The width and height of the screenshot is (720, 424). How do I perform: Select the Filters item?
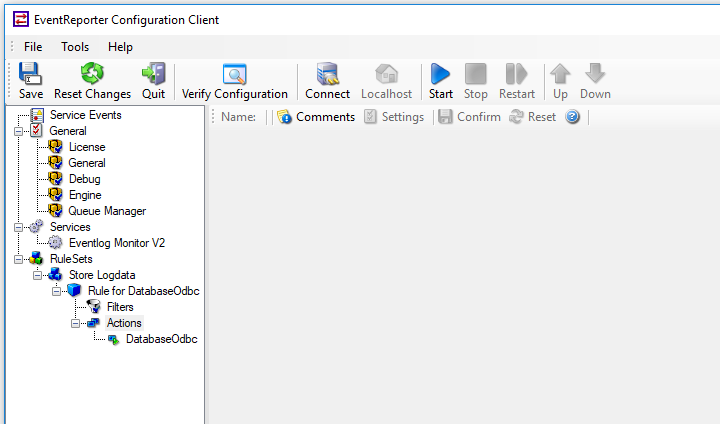tap(120, 307)
